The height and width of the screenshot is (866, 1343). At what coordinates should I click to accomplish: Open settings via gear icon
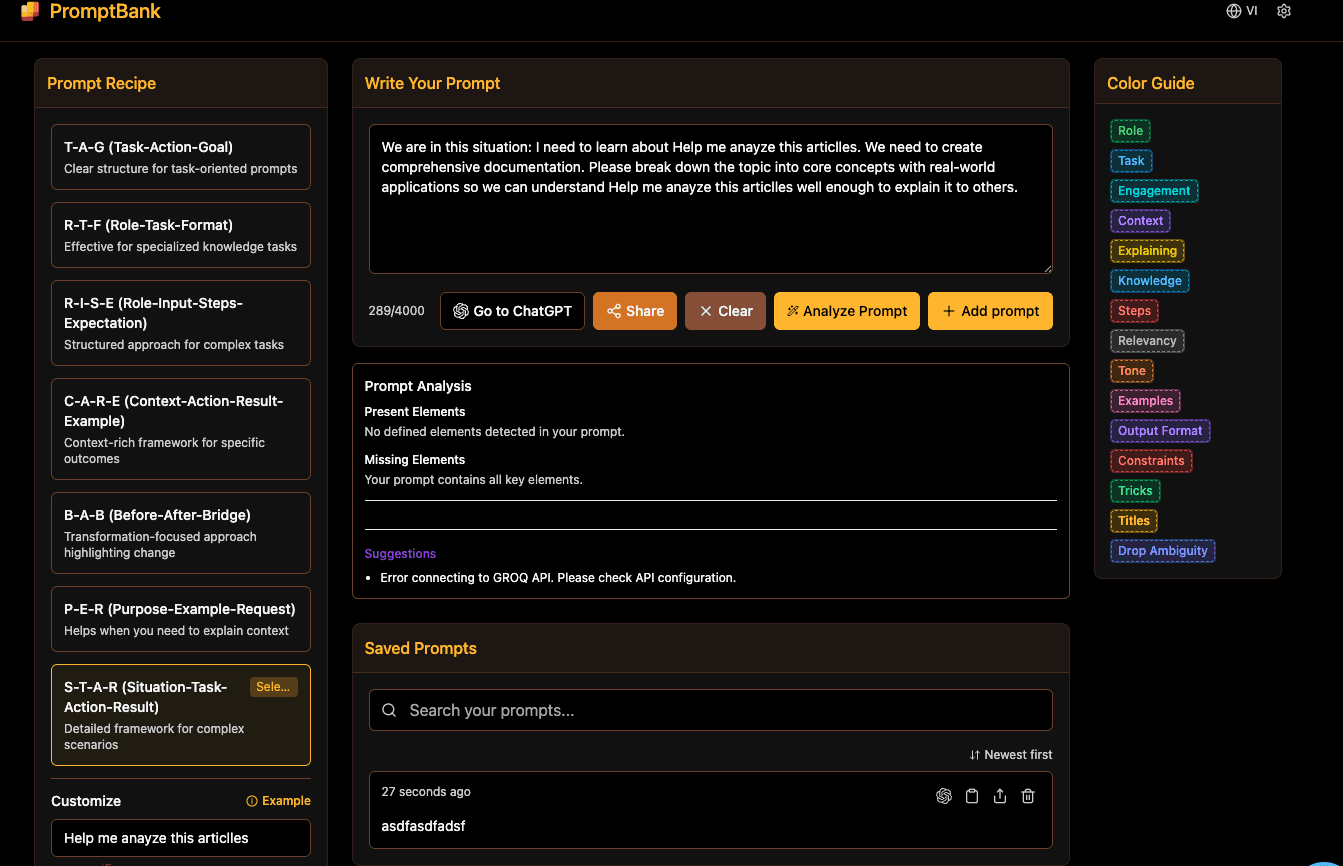(x=1284, y=11)
